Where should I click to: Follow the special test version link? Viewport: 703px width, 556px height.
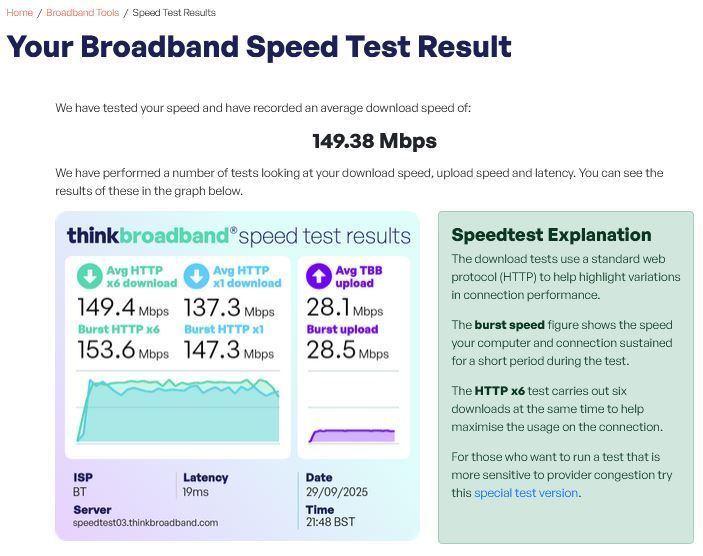pos(526,493)
